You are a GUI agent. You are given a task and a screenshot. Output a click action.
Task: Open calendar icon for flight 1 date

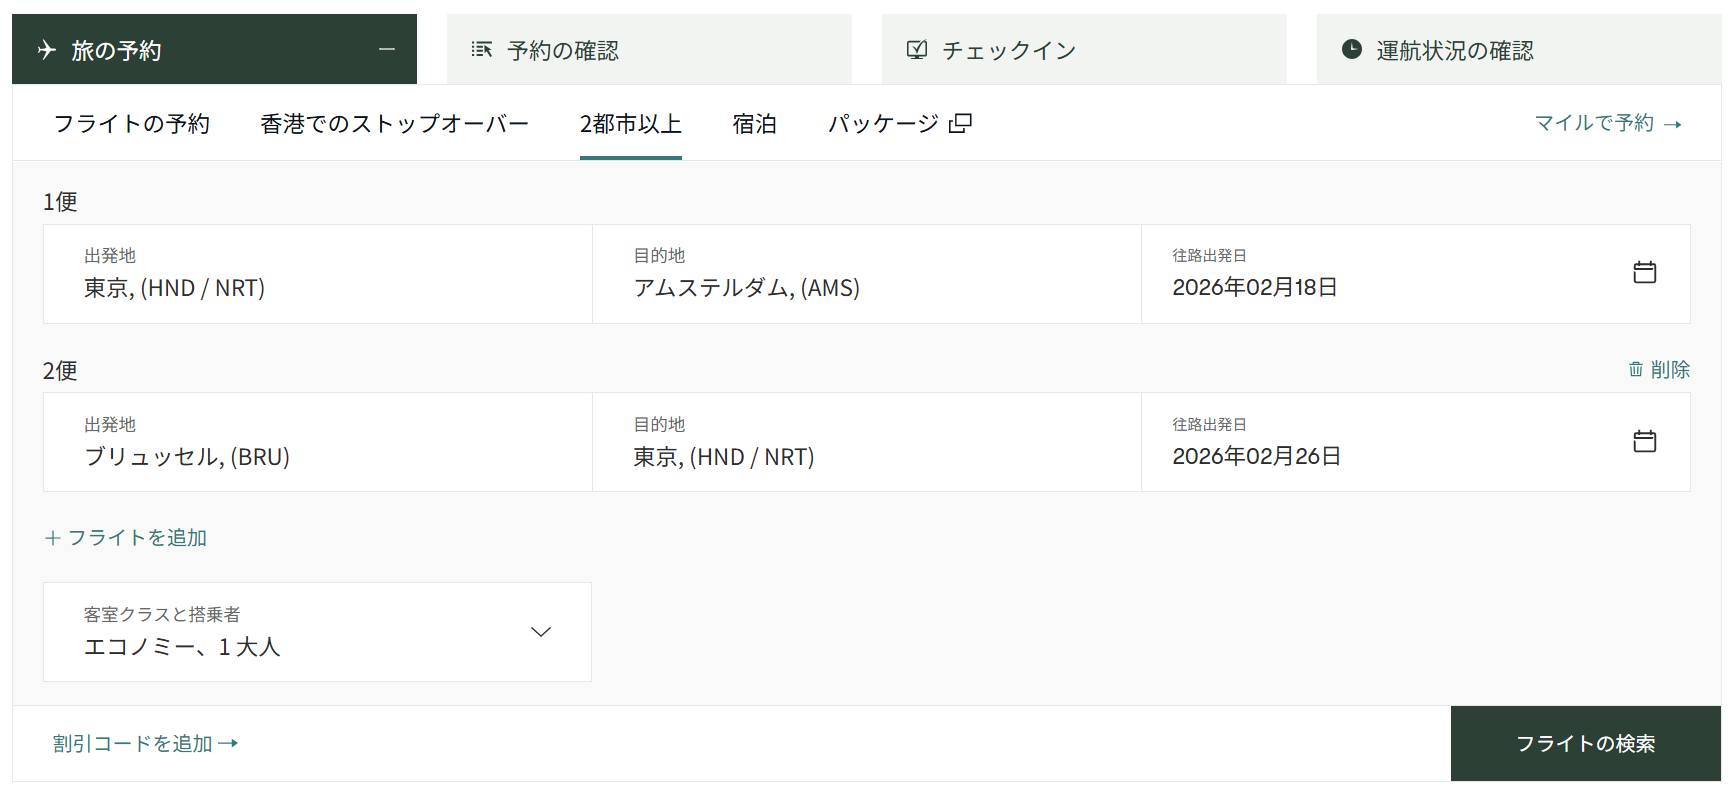(x=1644, y=273)
